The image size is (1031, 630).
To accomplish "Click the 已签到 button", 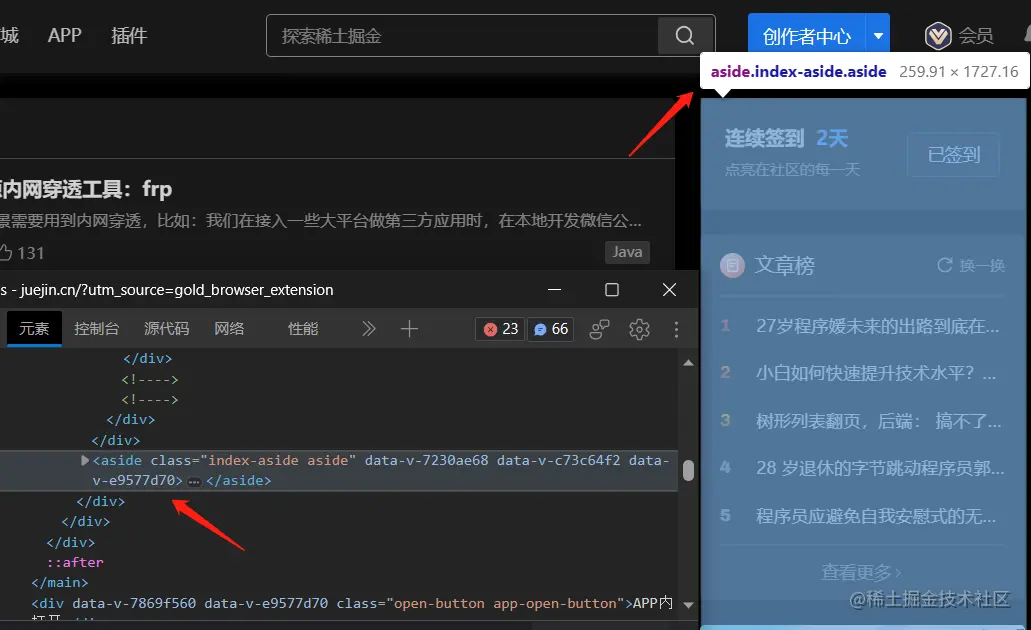I will [x=953, y=155].
